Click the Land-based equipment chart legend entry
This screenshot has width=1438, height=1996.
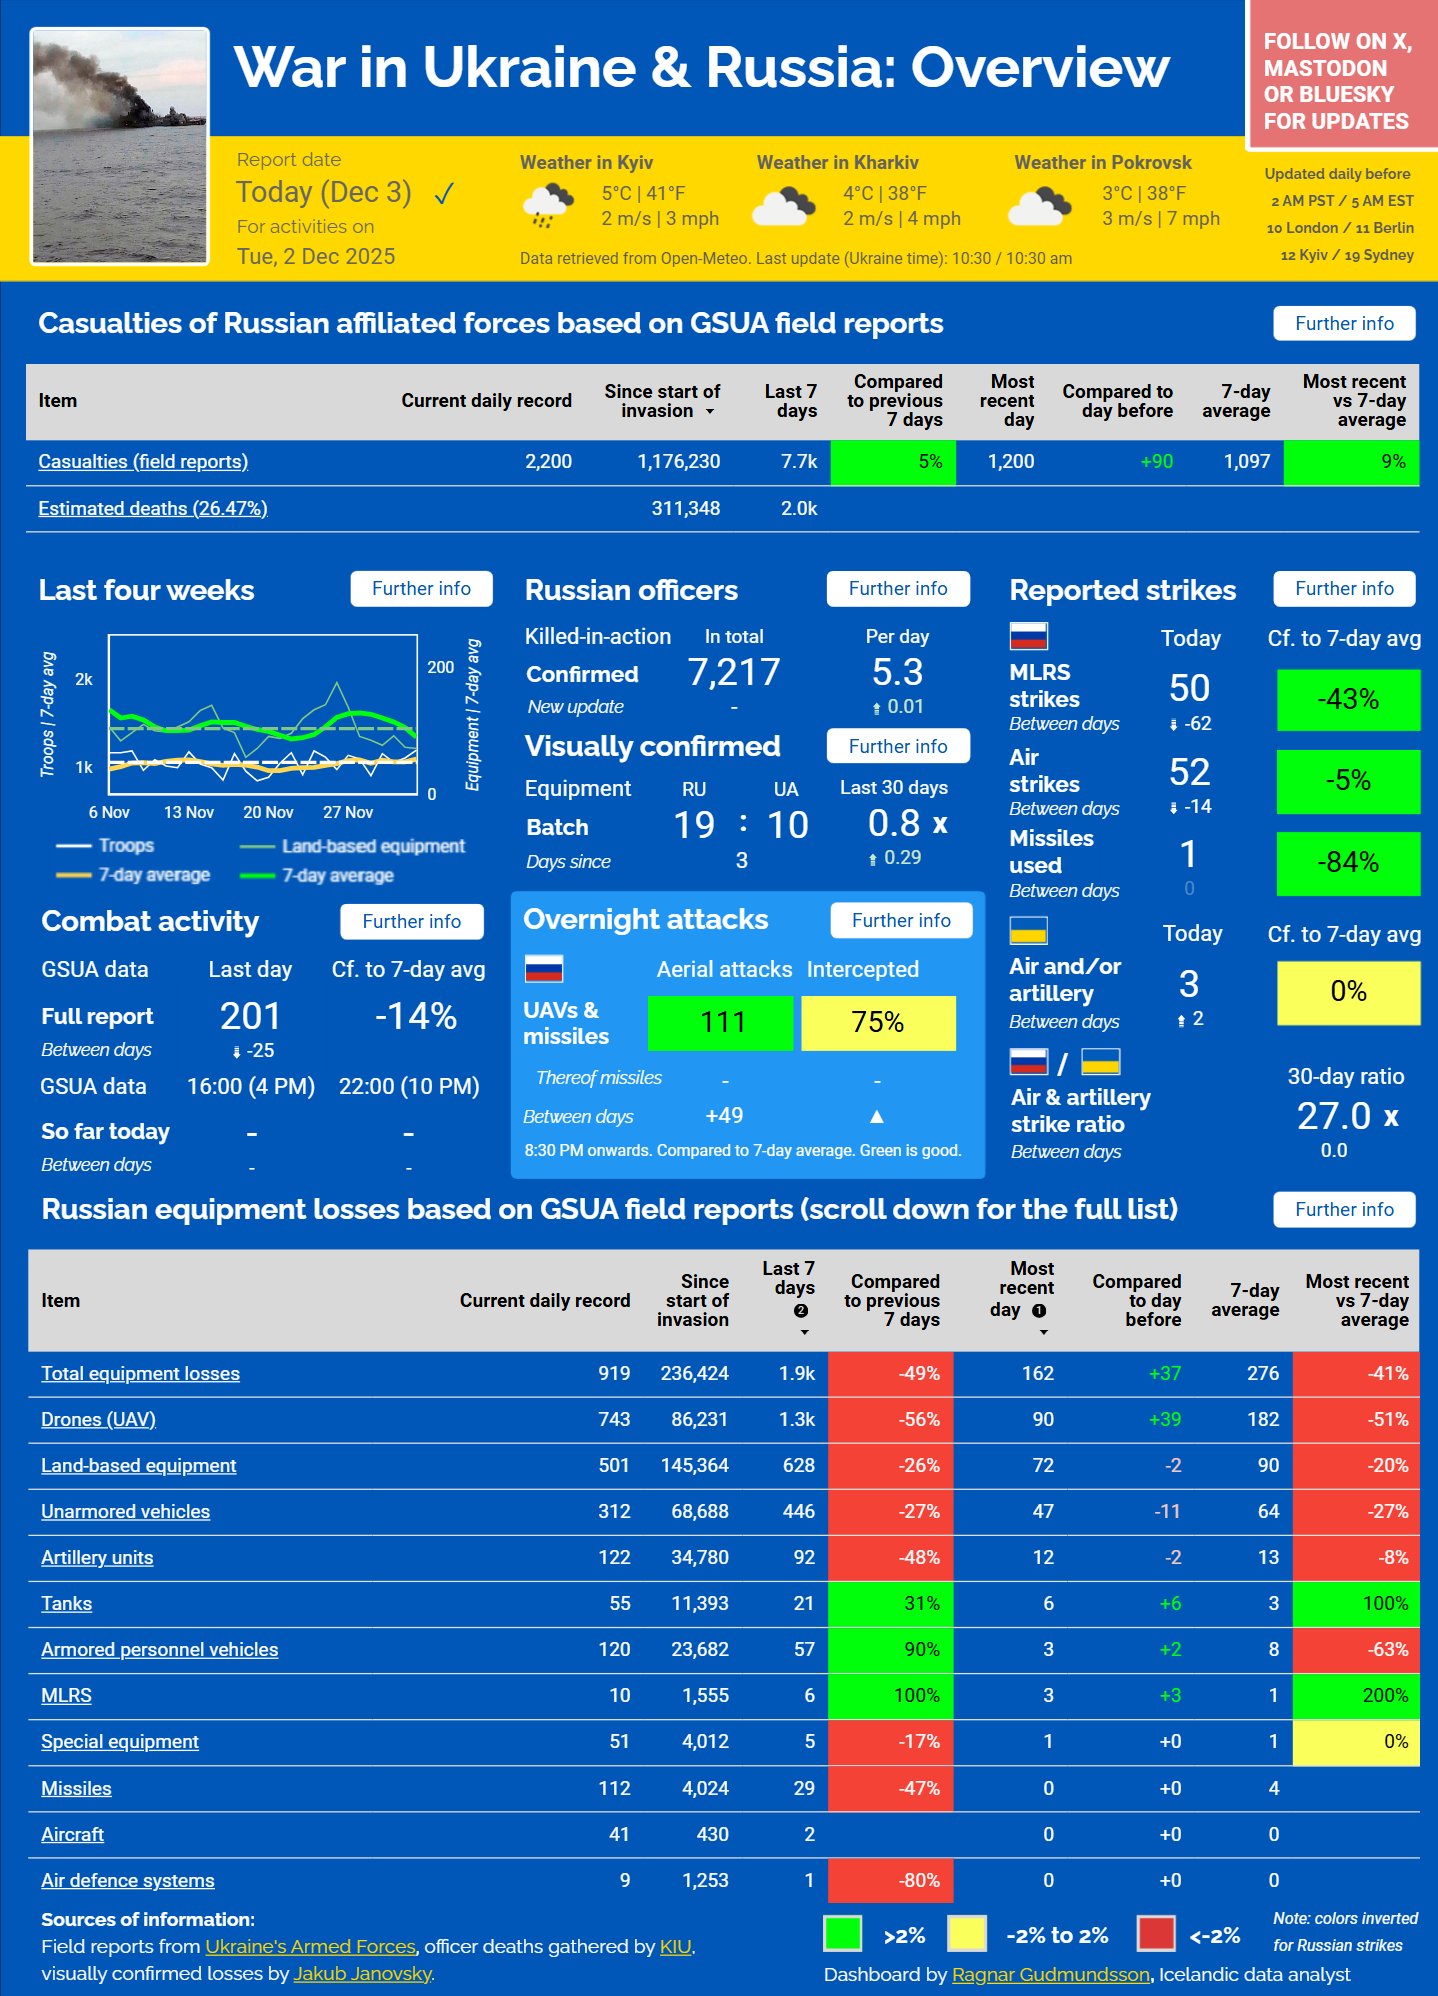pos(353,846)
